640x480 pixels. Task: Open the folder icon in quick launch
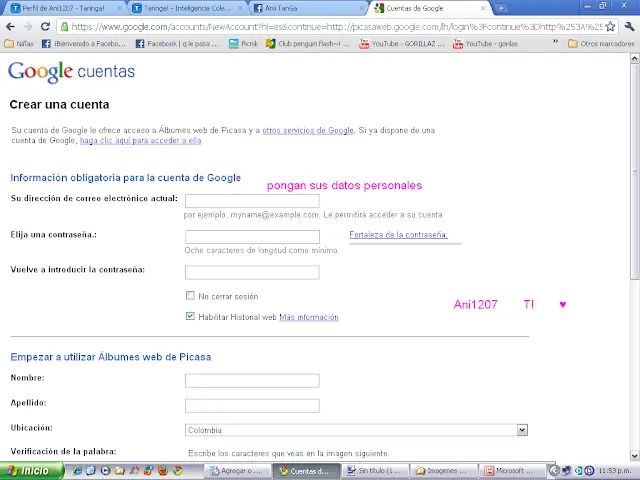(x=119, y=471)
